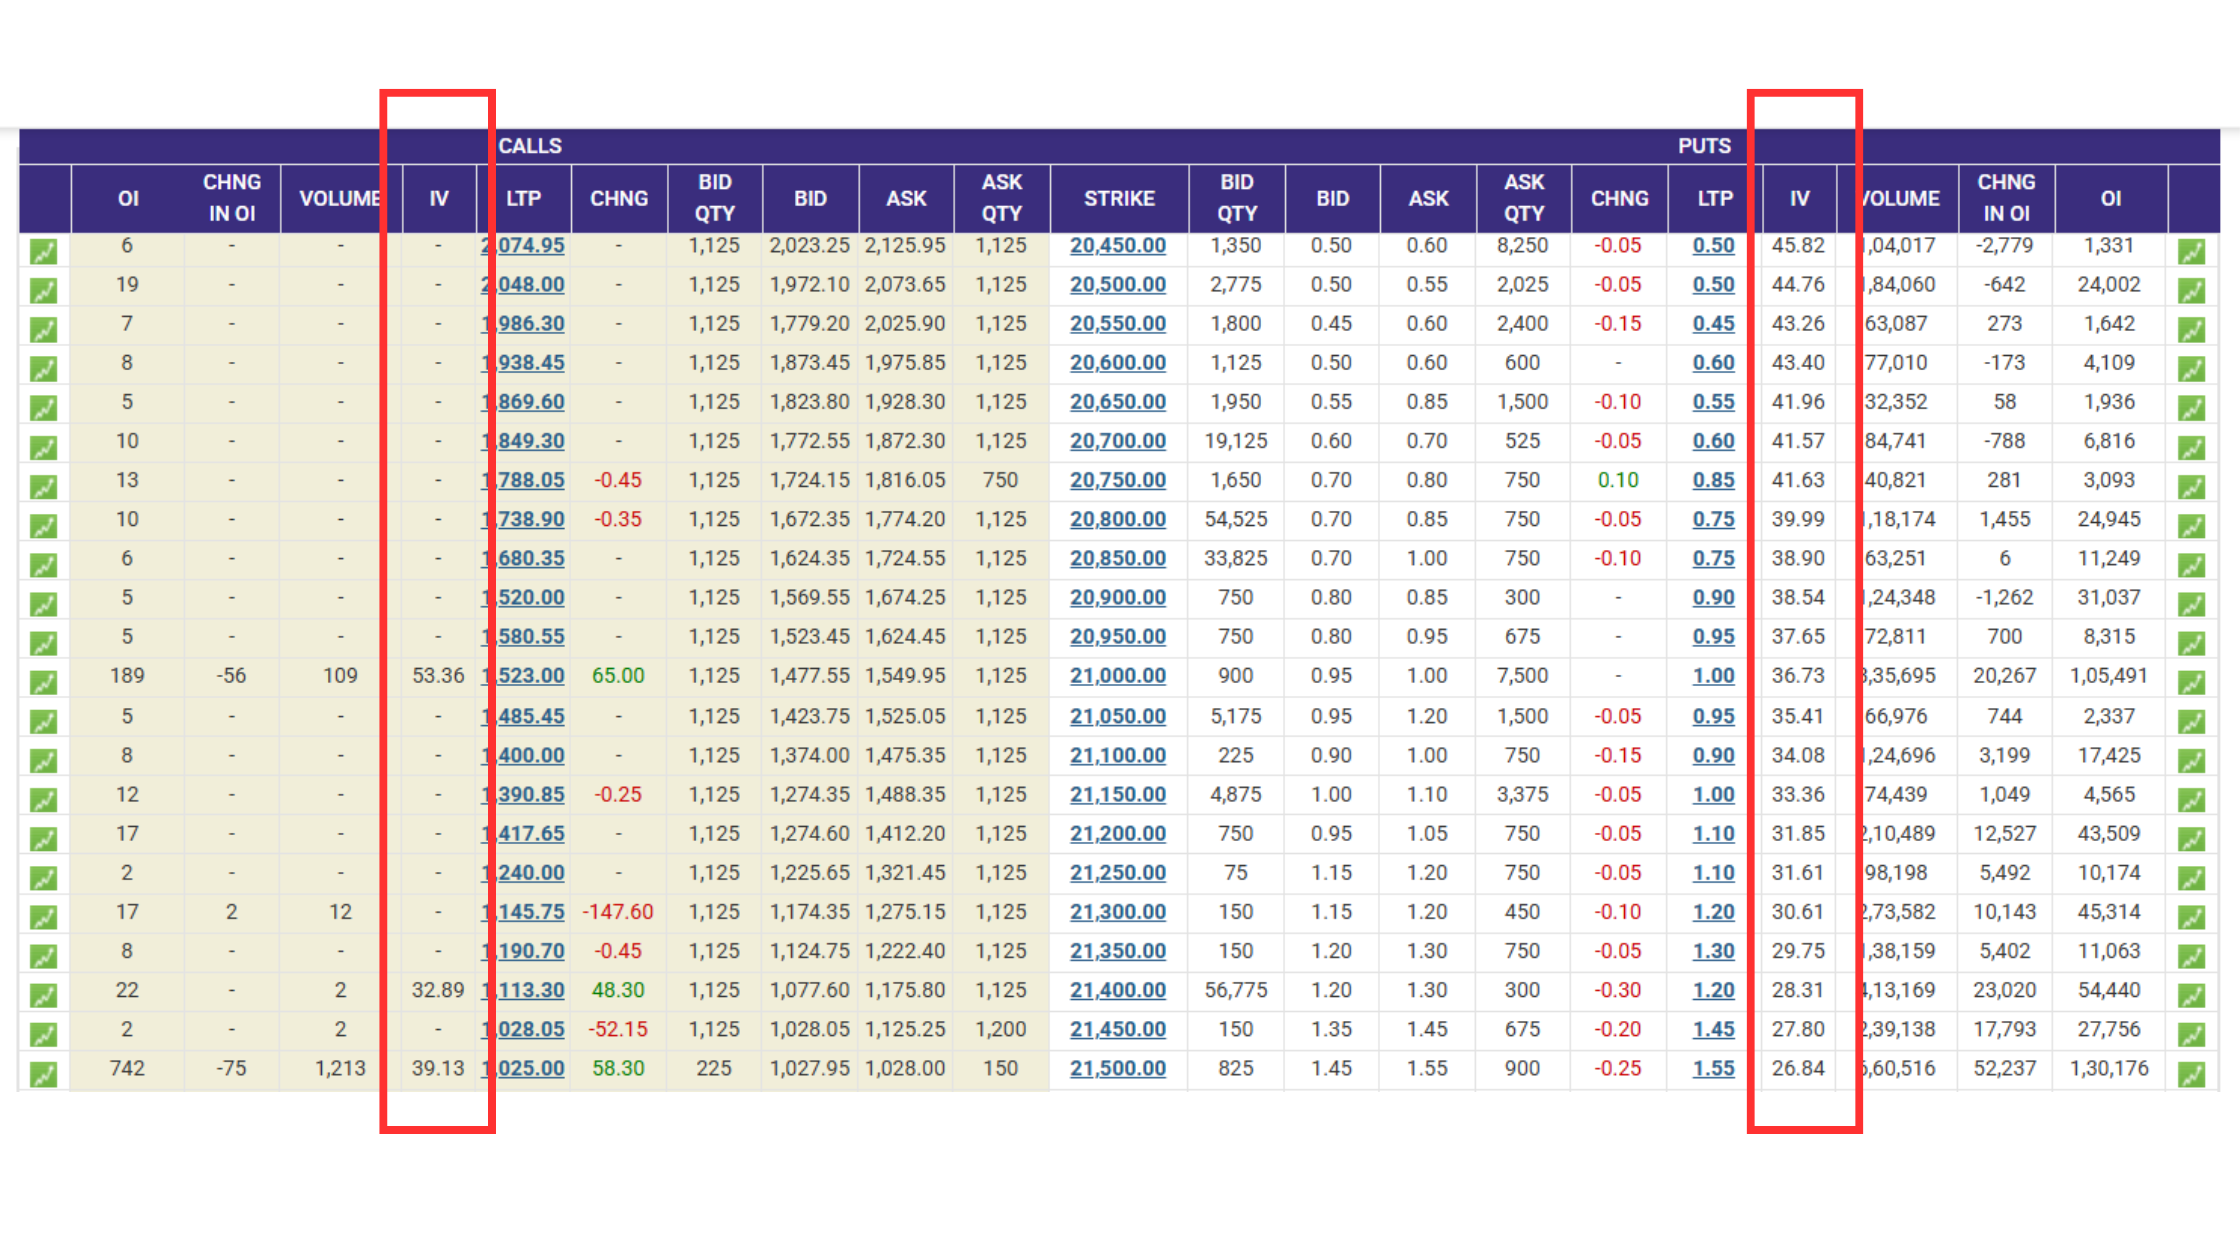2240x1260 pixels.
Task: Click the puts-side IV column header
Action: click(x=1799, y=198)
